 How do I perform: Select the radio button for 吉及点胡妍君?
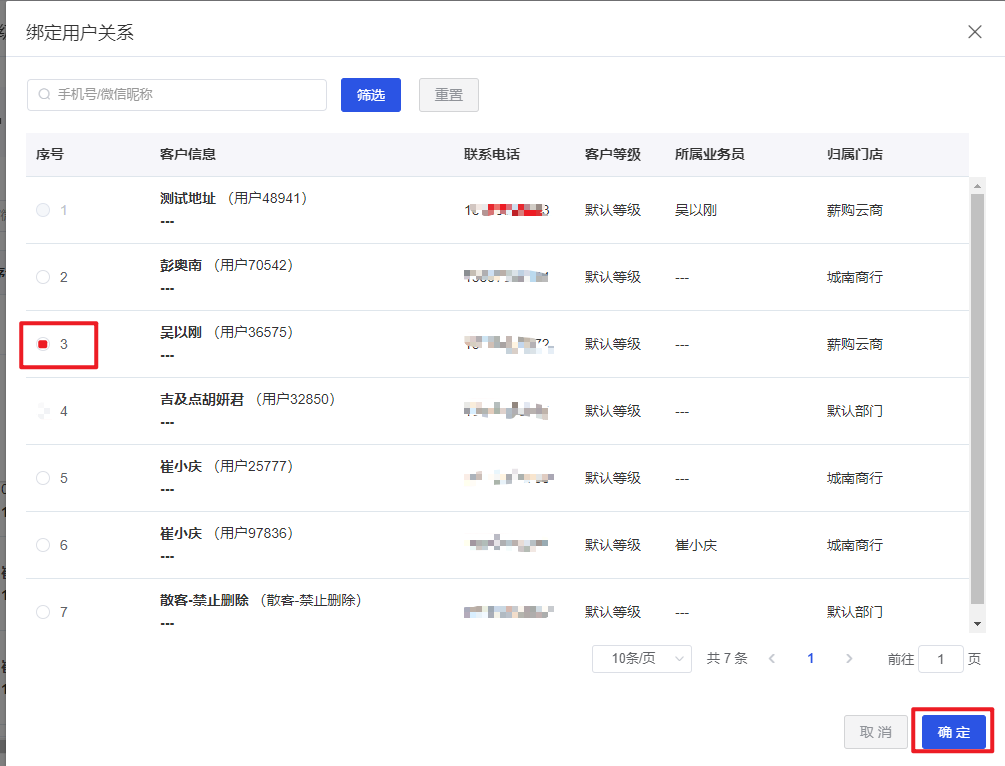40,410
